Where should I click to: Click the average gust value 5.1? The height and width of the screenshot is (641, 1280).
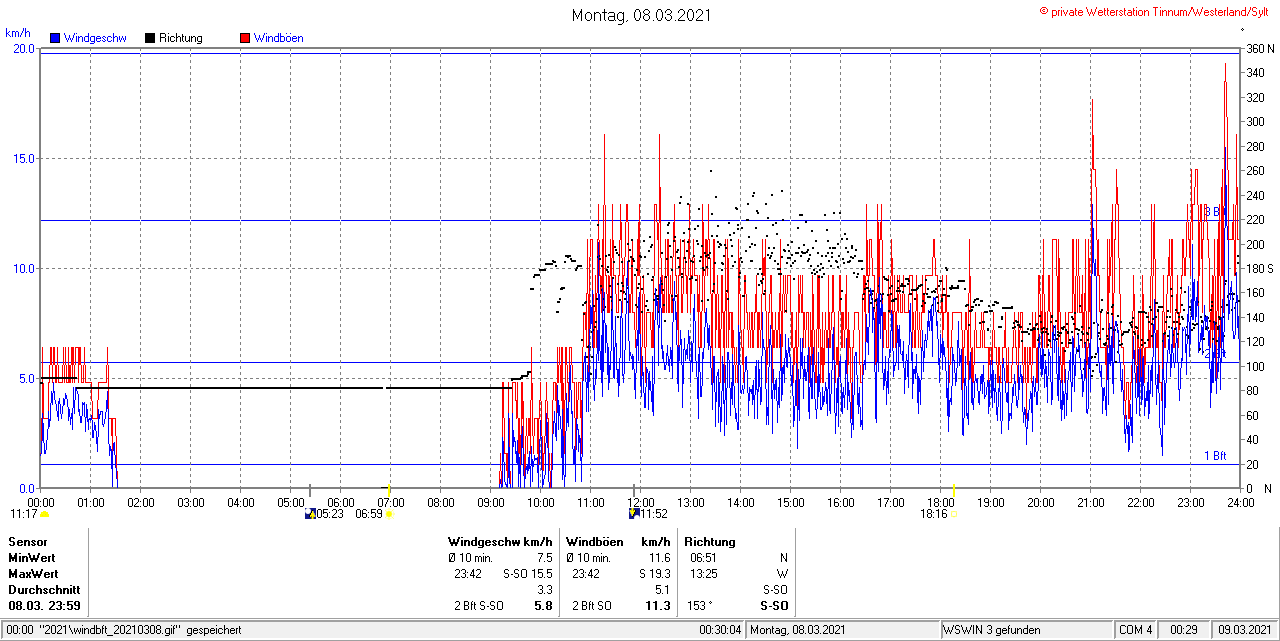pyautogui.click(x=663, y=590)
